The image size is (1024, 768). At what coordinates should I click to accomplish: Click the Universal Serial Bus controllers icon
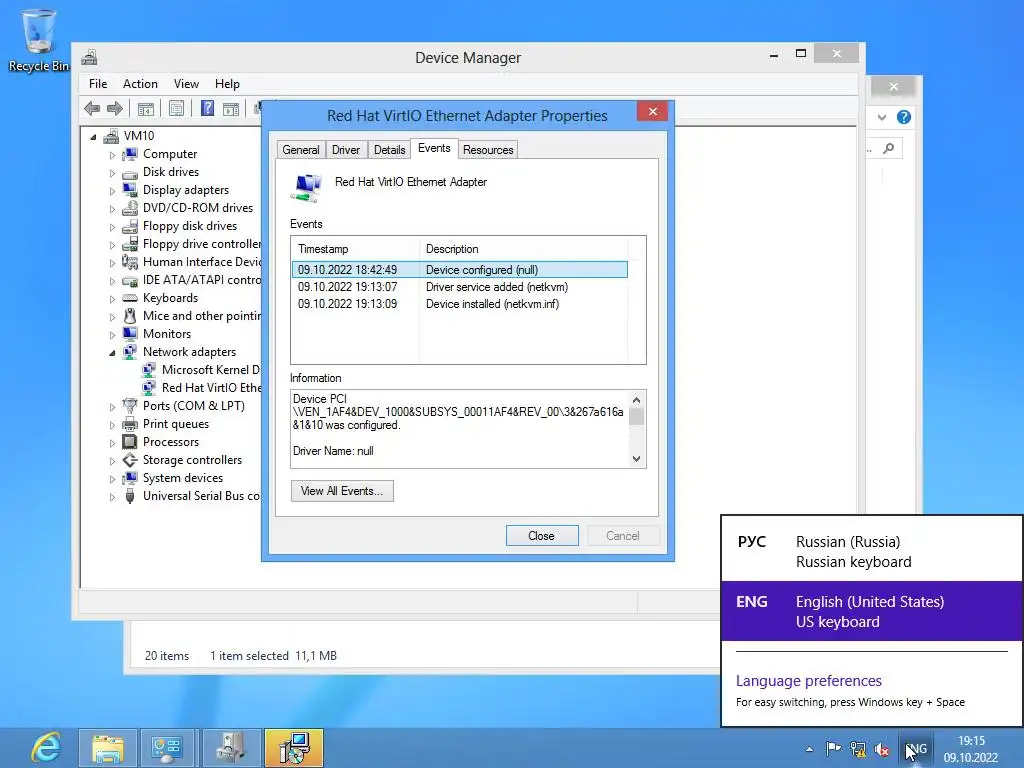pyautogui.click(x=131, y=496)
